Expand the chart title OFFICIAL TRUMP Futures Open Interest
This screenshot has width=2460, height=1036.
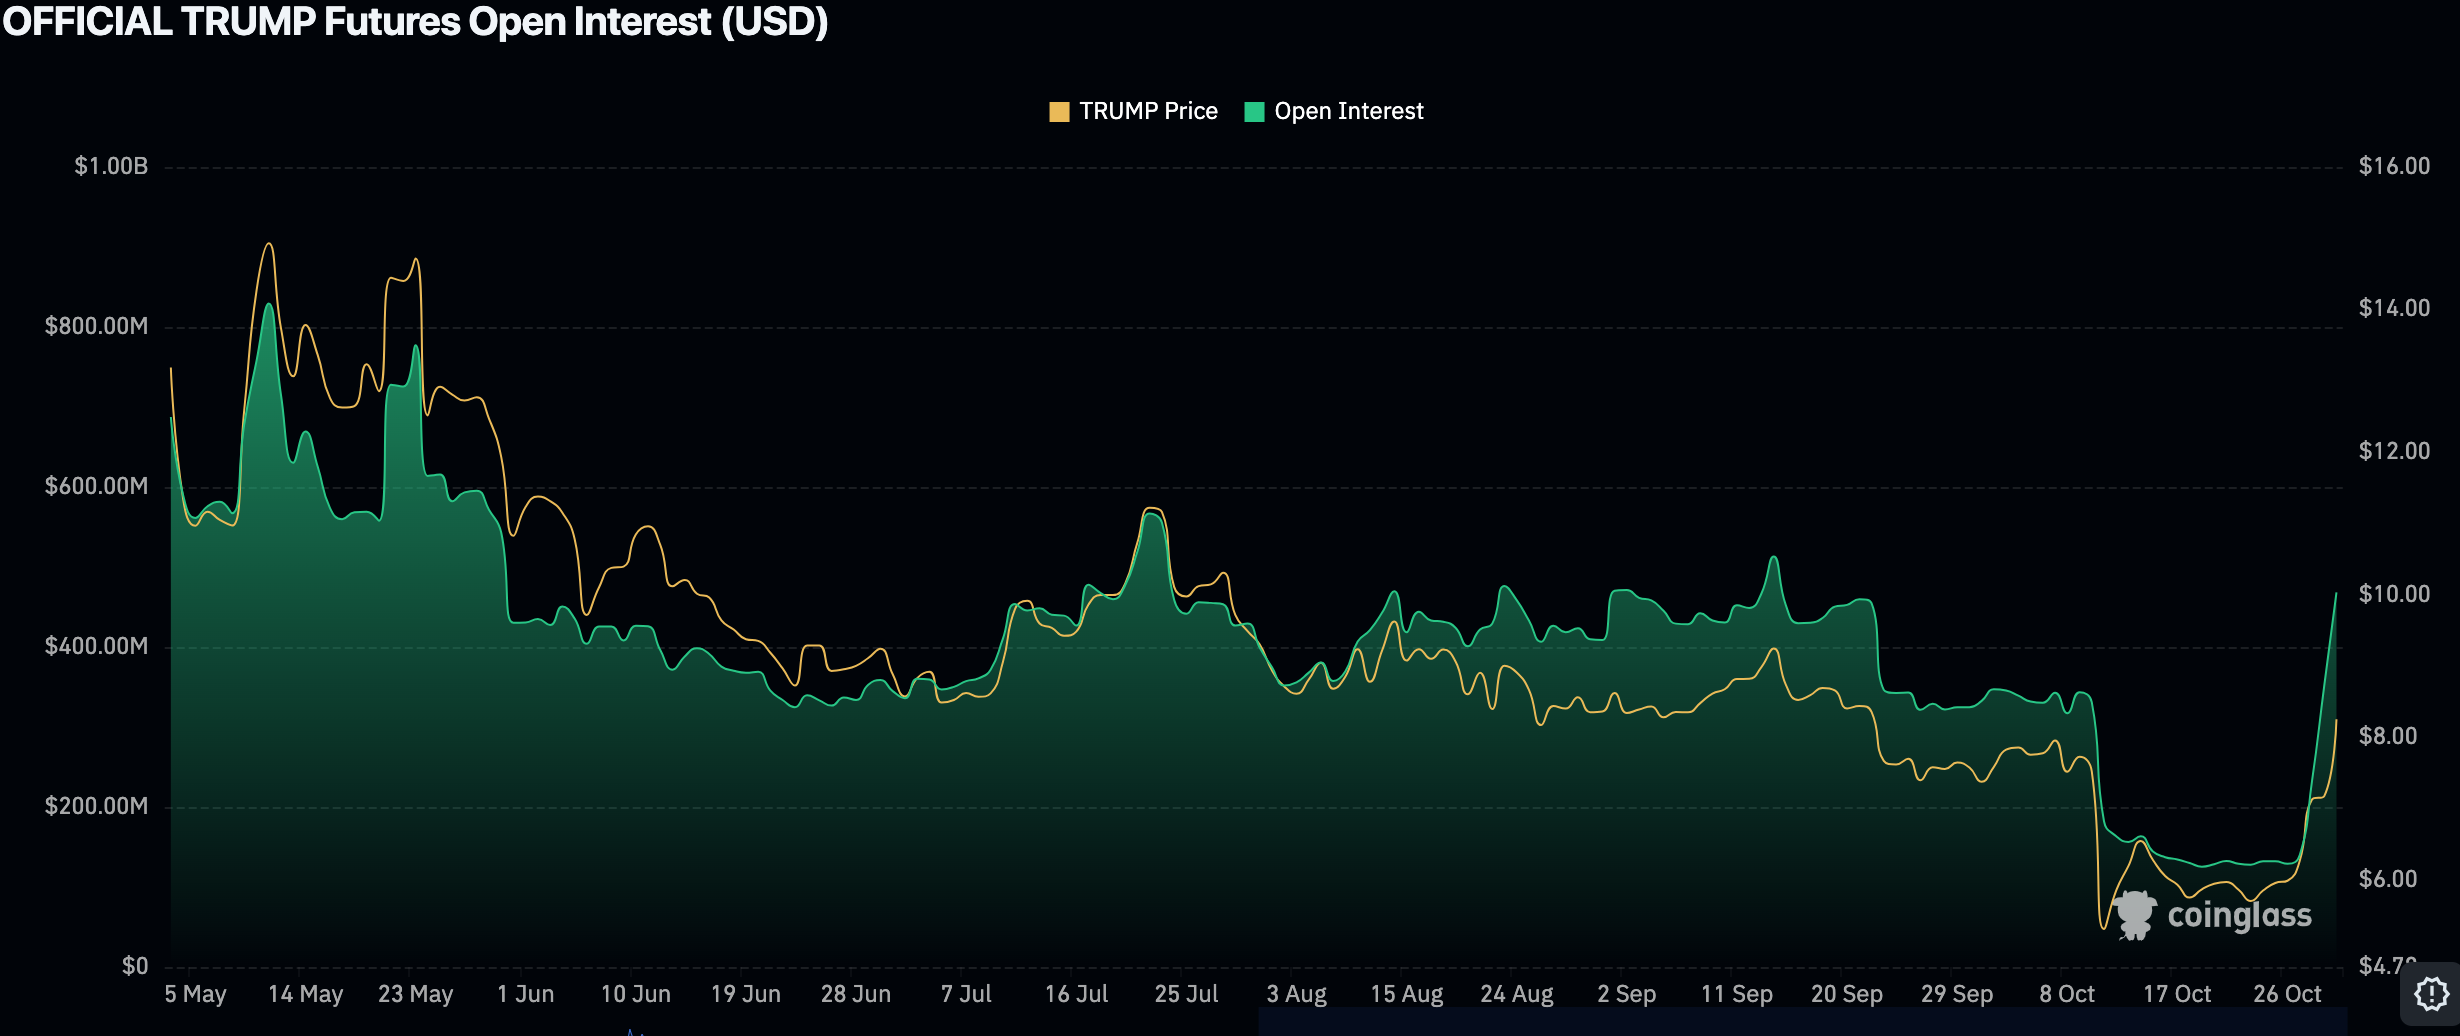(415, 22)
